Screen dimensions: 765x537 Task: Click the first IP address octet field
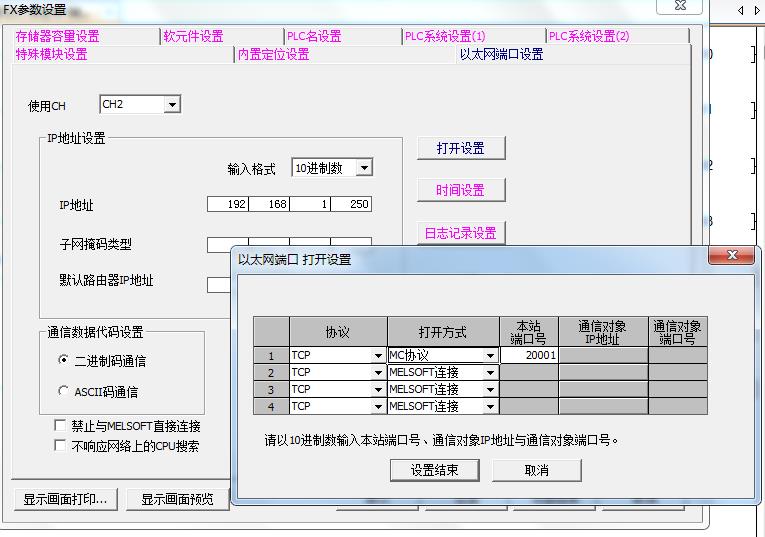pyautogui.click(x=228, y=205)
